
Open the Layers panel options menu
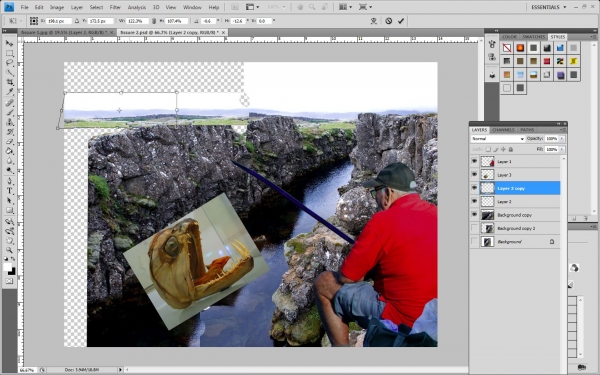(x=562, y=130)
